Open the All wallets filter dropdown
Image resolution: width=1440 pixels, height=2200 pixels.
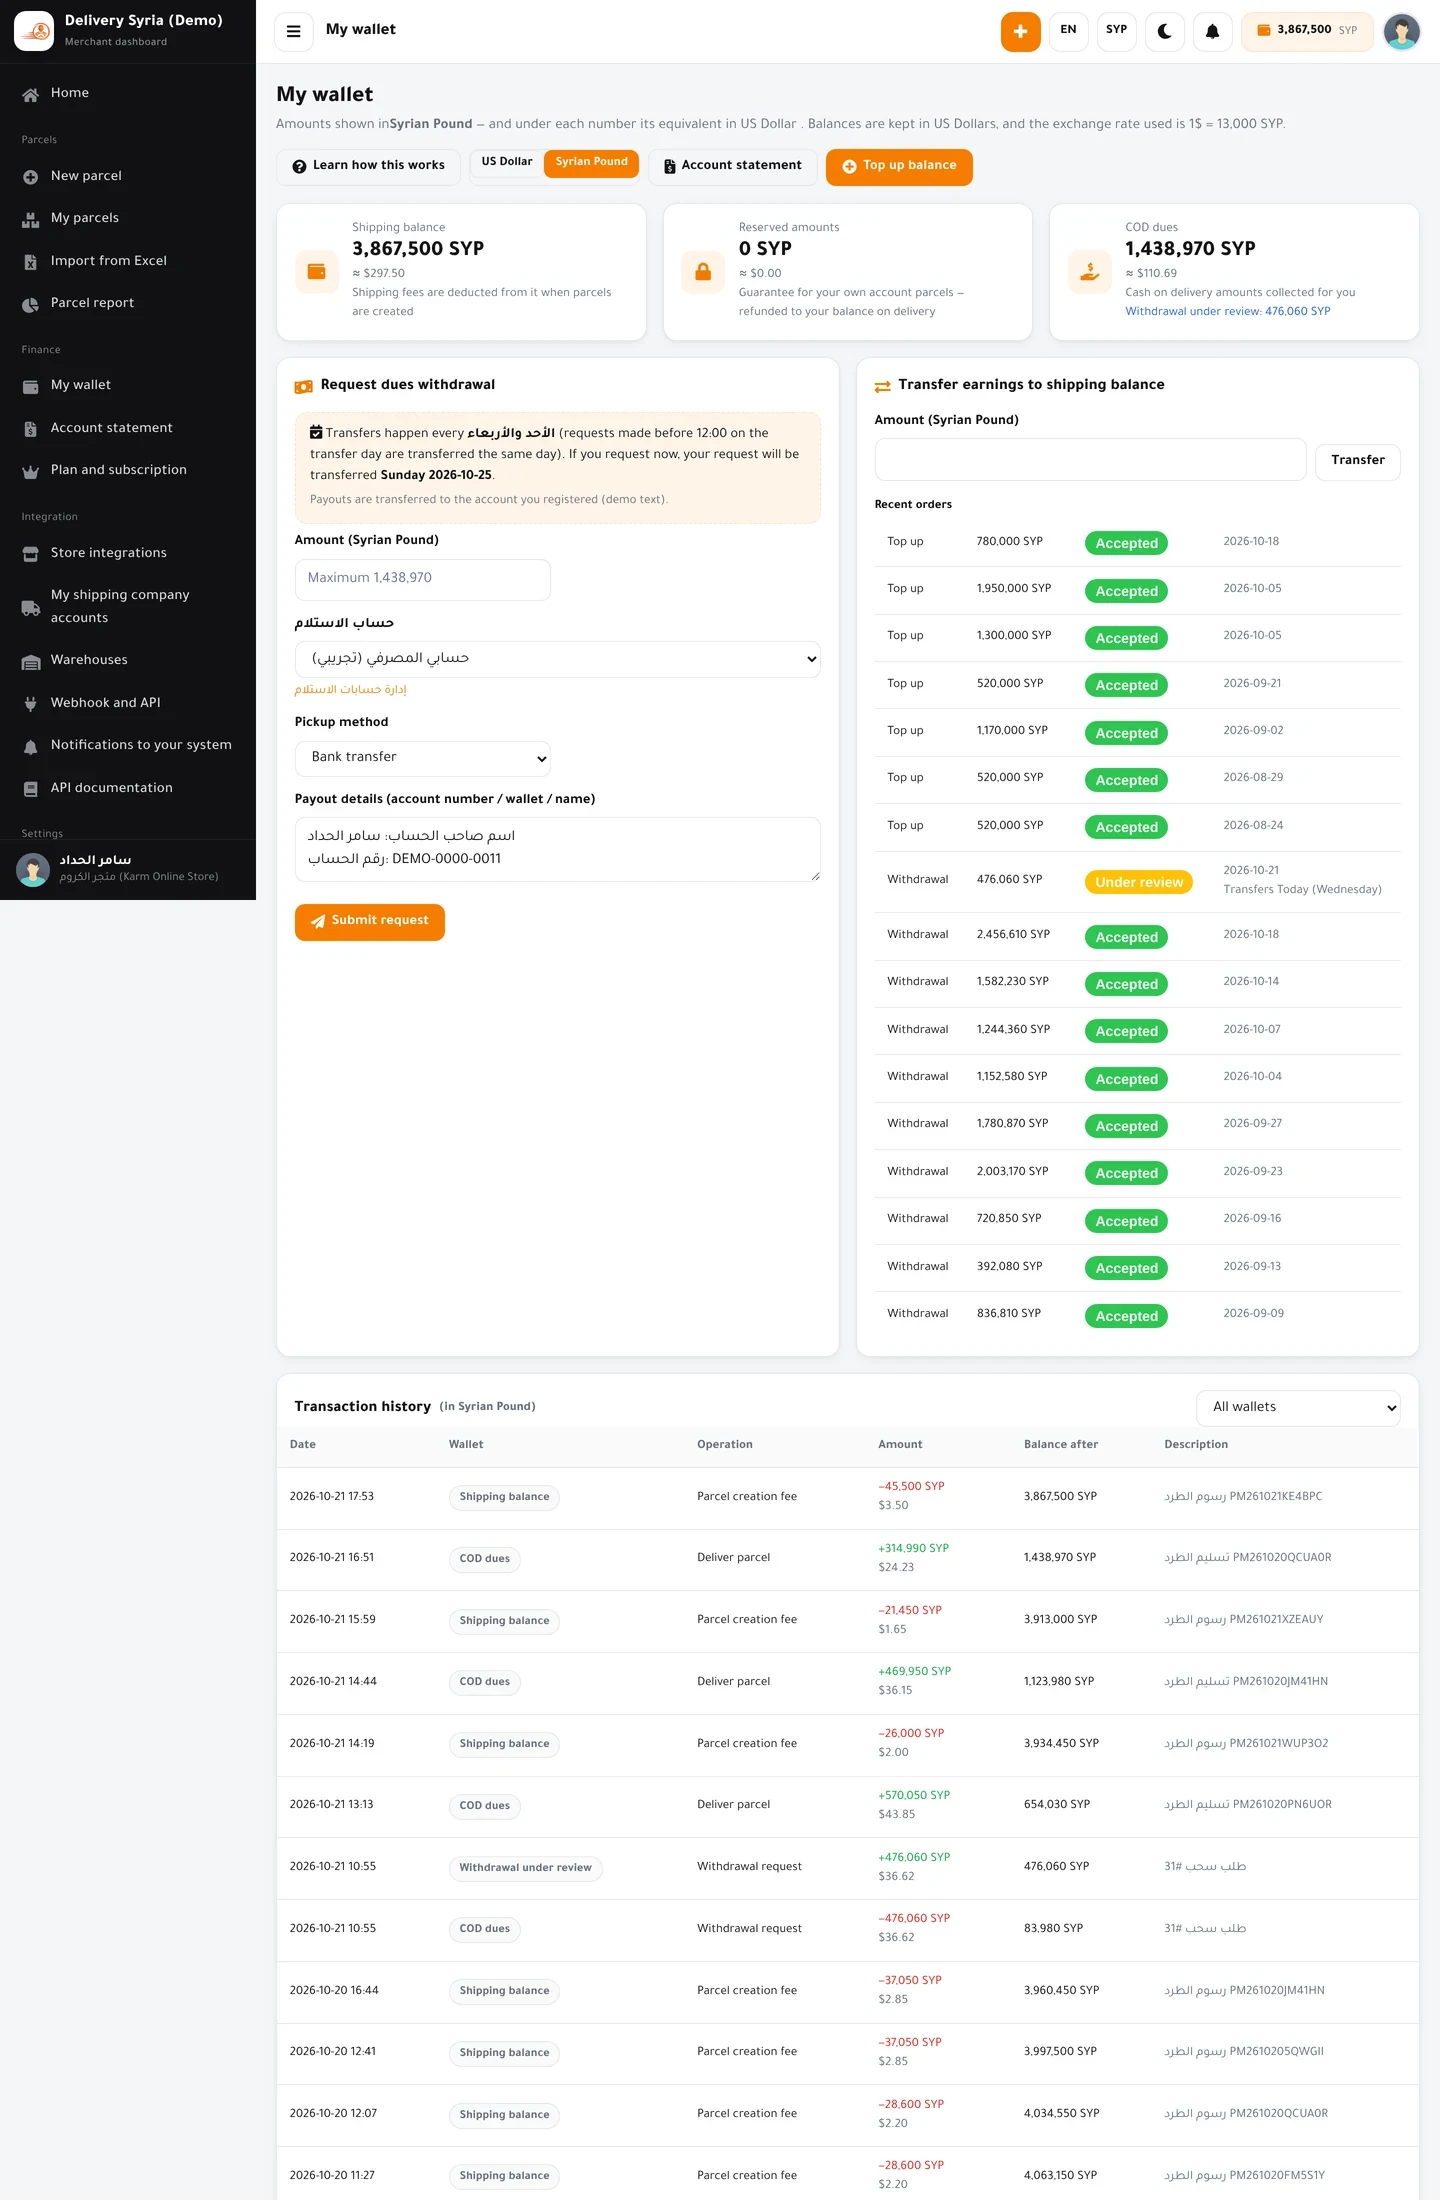pyautogui.click(x=1297, y=1408)
